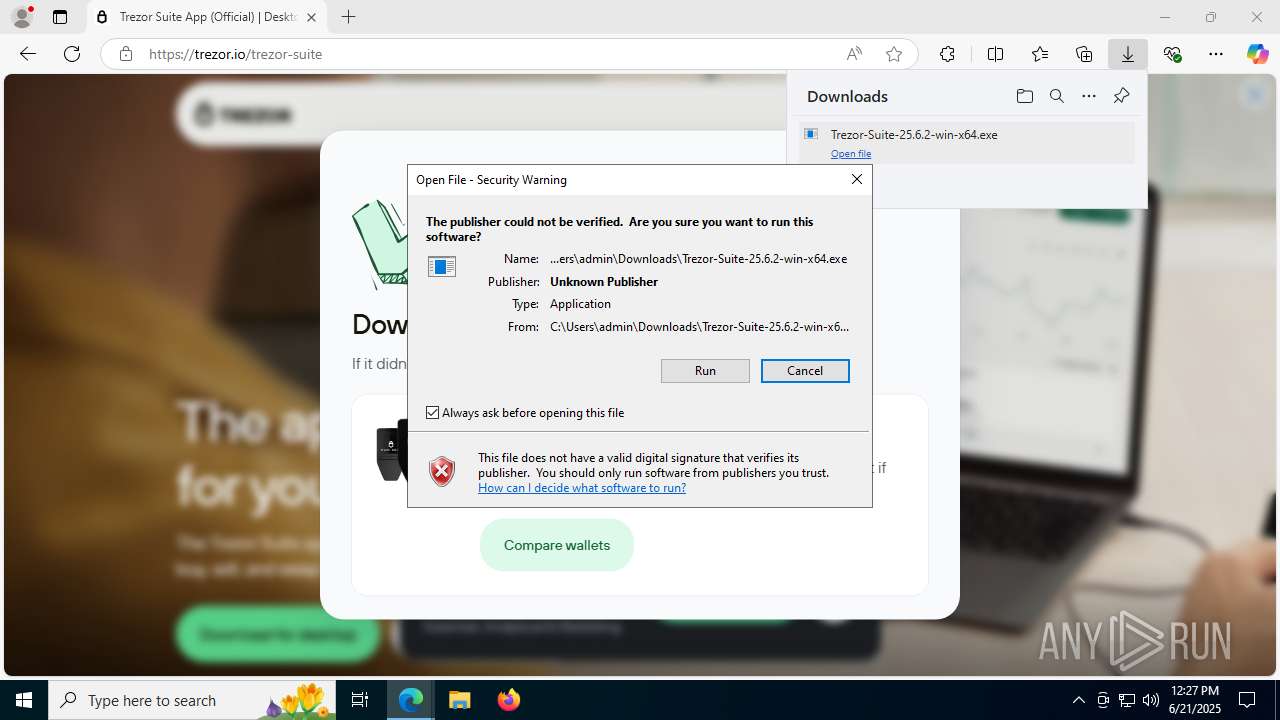Pin the Downloads panel
1280x720 pixels.
point(1121,96)
